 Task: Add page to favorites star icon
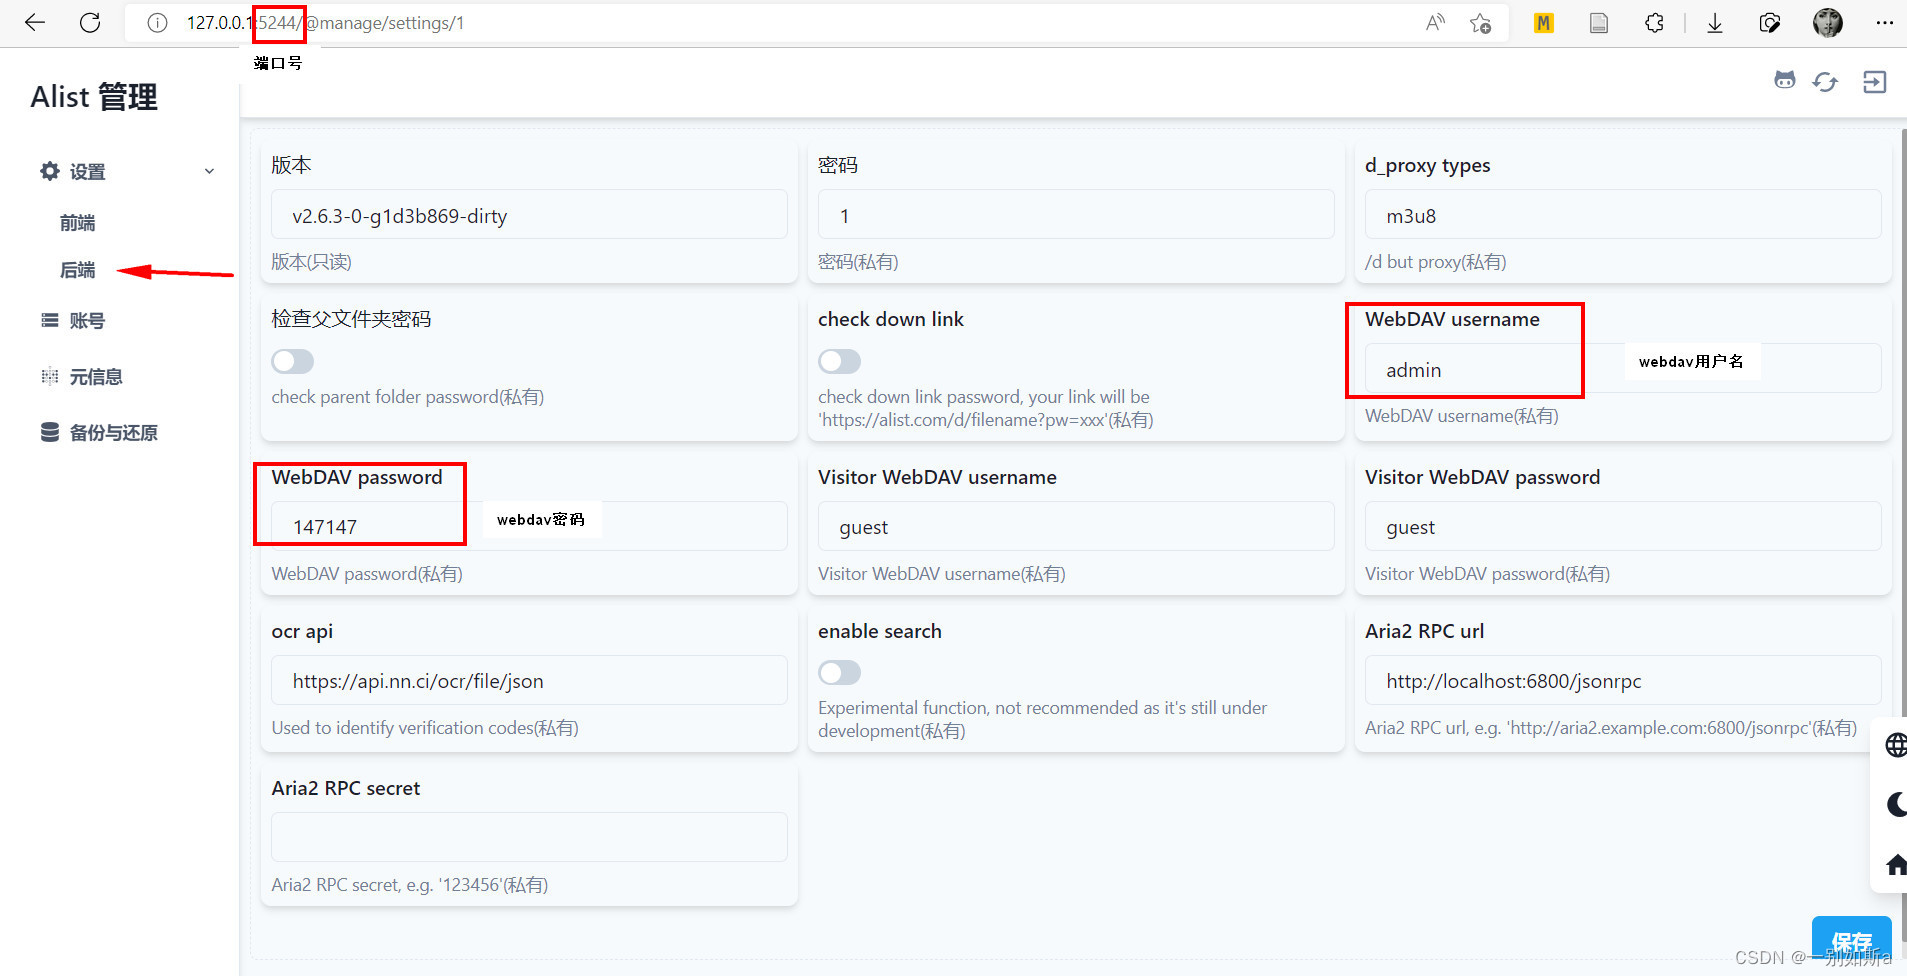(x=1481, y=23)
